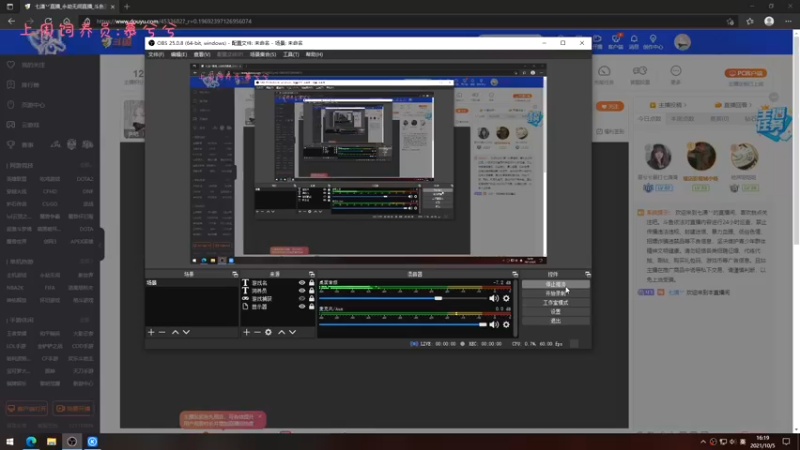Open Windows notification center icon

pyautogui.click(x=786, y=442)
